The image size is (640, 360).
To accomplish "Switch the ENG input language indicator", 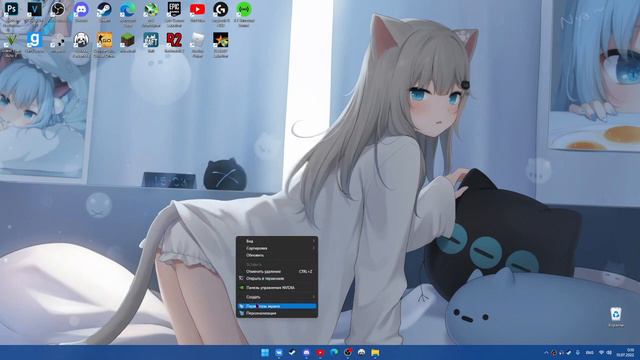I will [589, 352].
